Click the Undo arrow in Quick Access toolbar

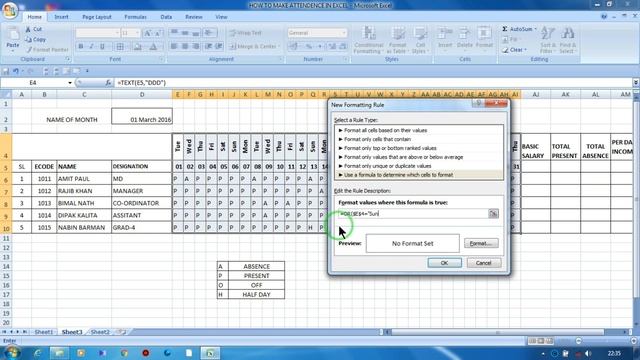click(x=16, y=71)
